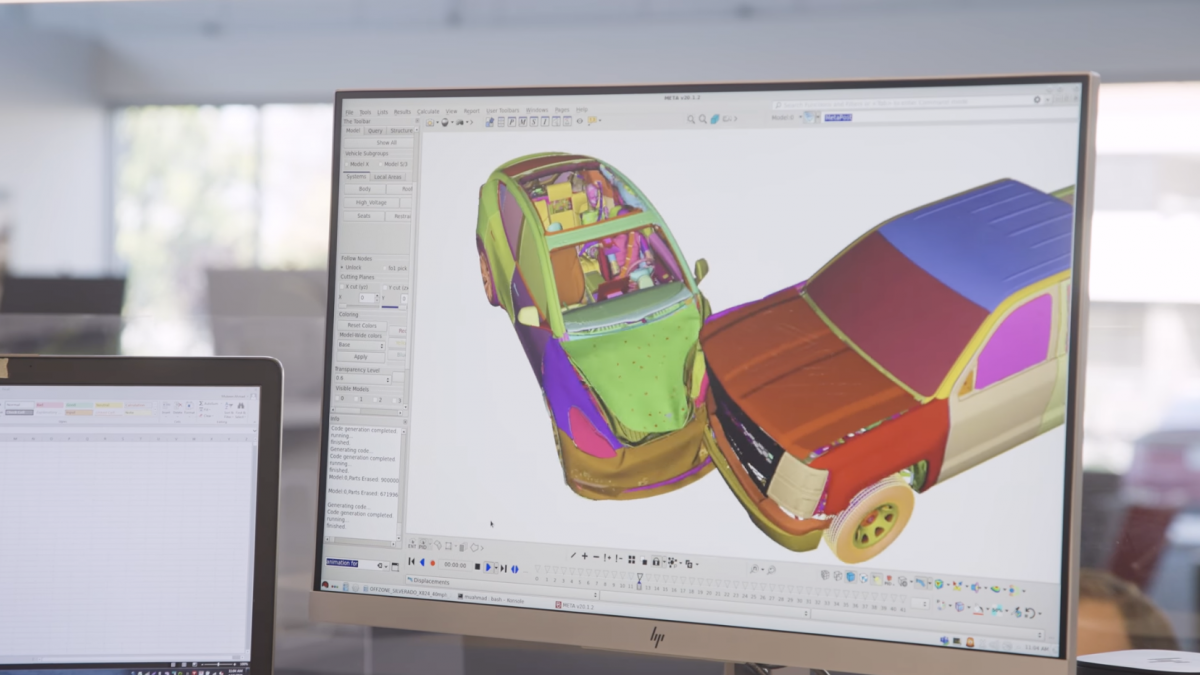Click the Show All button
The image size is (1200, 675).
[378, 142]
